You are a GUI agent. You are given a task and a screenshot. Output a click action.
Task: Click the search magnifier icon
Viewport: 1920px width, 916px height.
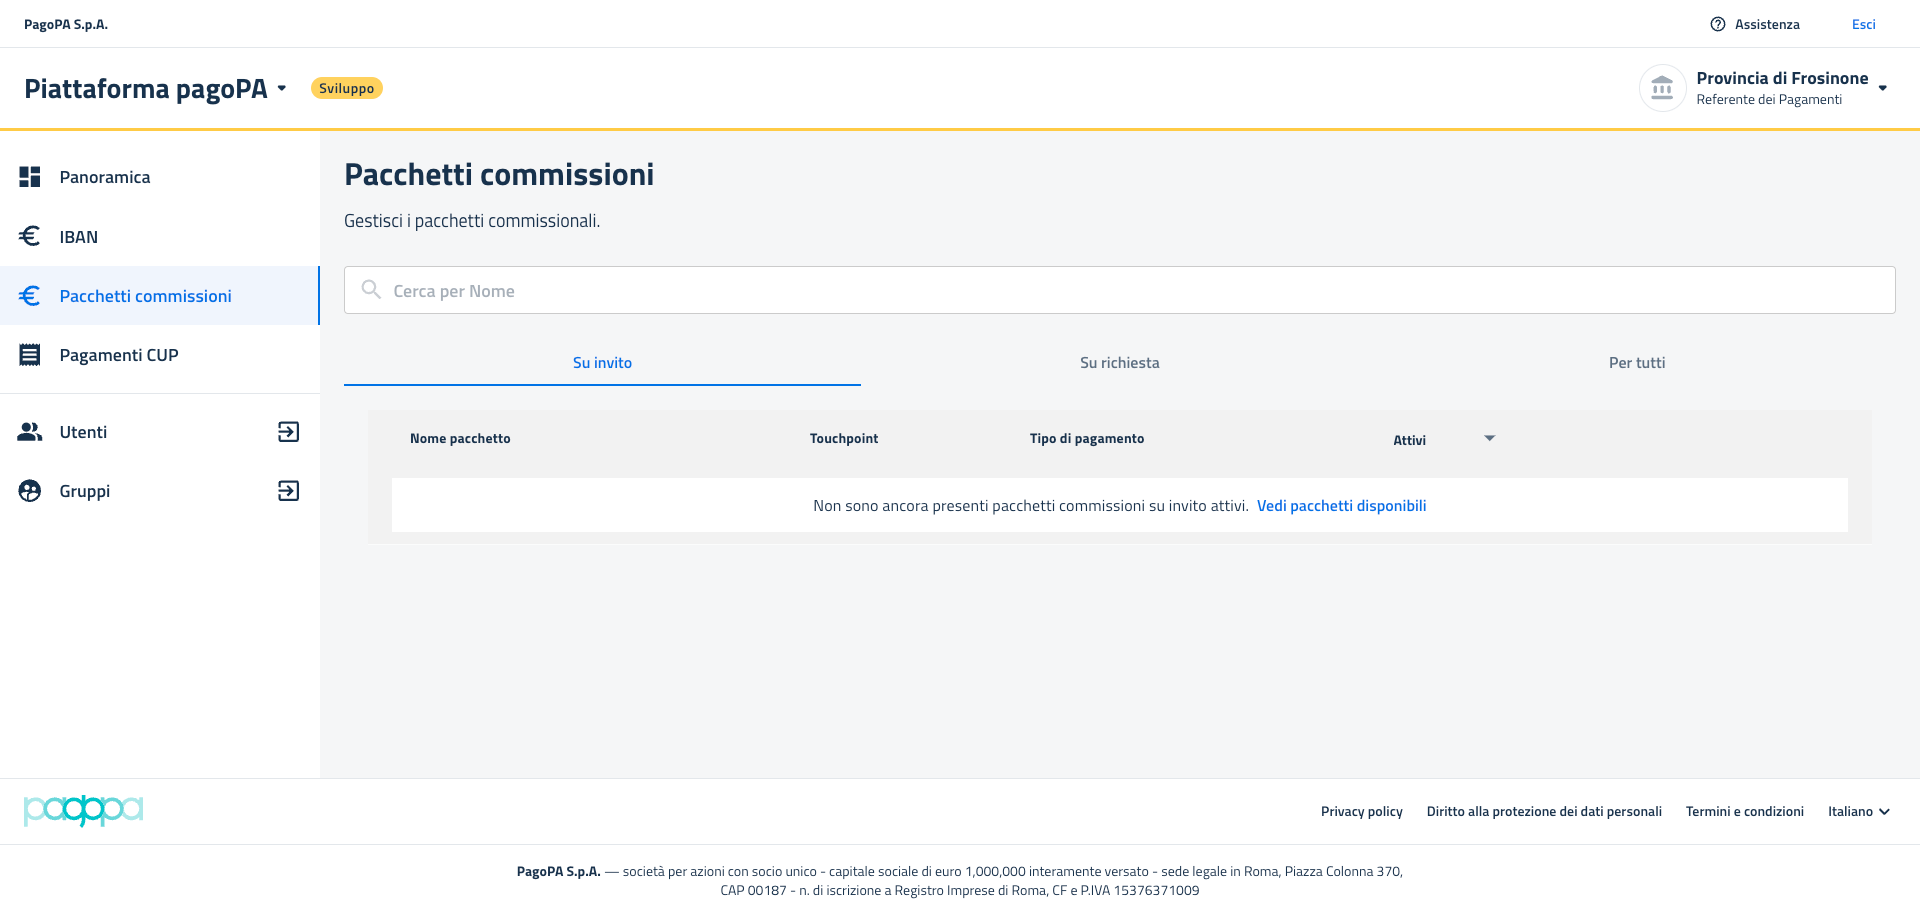pos(371,290)
